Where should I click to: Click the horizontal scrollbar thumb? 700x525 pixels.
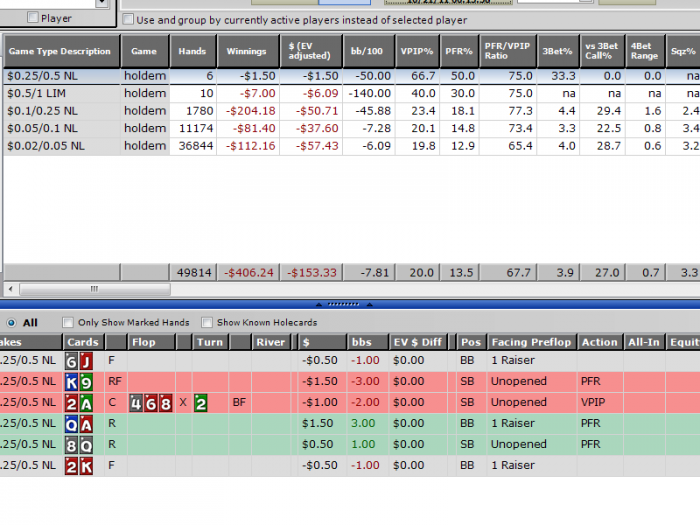pos(94,289)
